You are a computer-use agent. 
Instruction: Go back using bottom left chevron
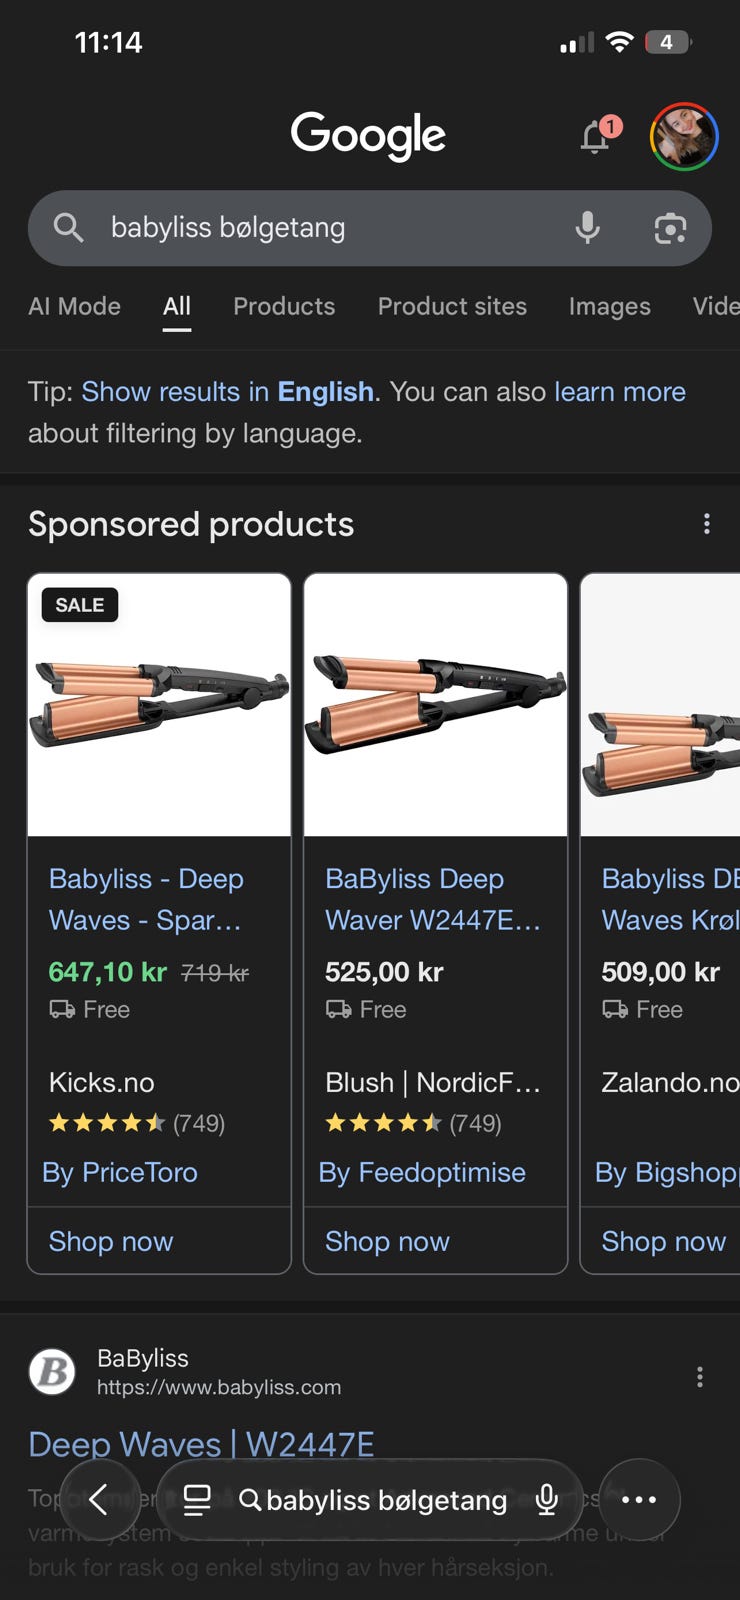(99, 1499)
